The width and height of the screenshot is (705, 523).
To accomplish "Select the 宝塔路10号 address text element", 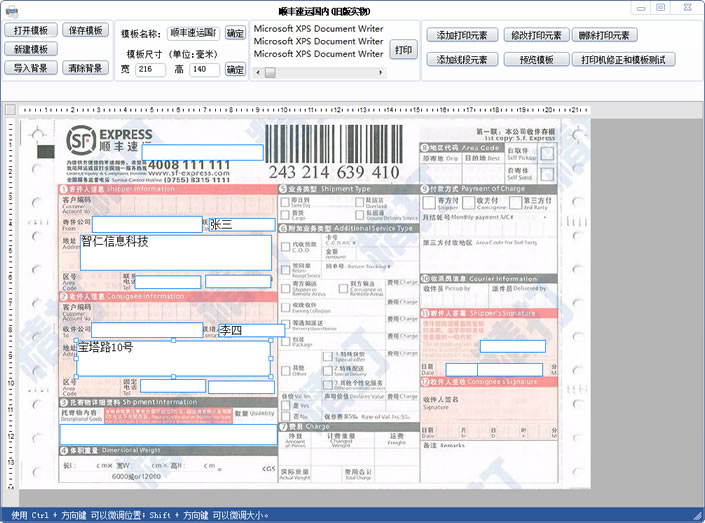I will click(174, 358).
